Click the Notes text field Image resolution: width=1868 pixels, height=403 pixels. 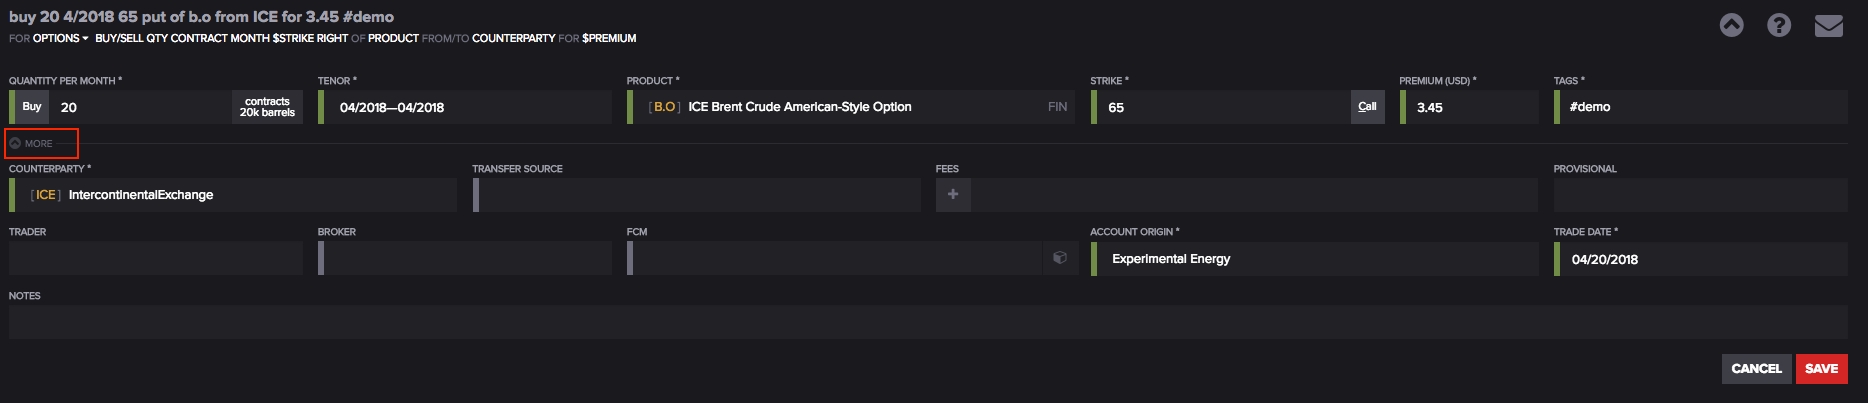point(927,322)
